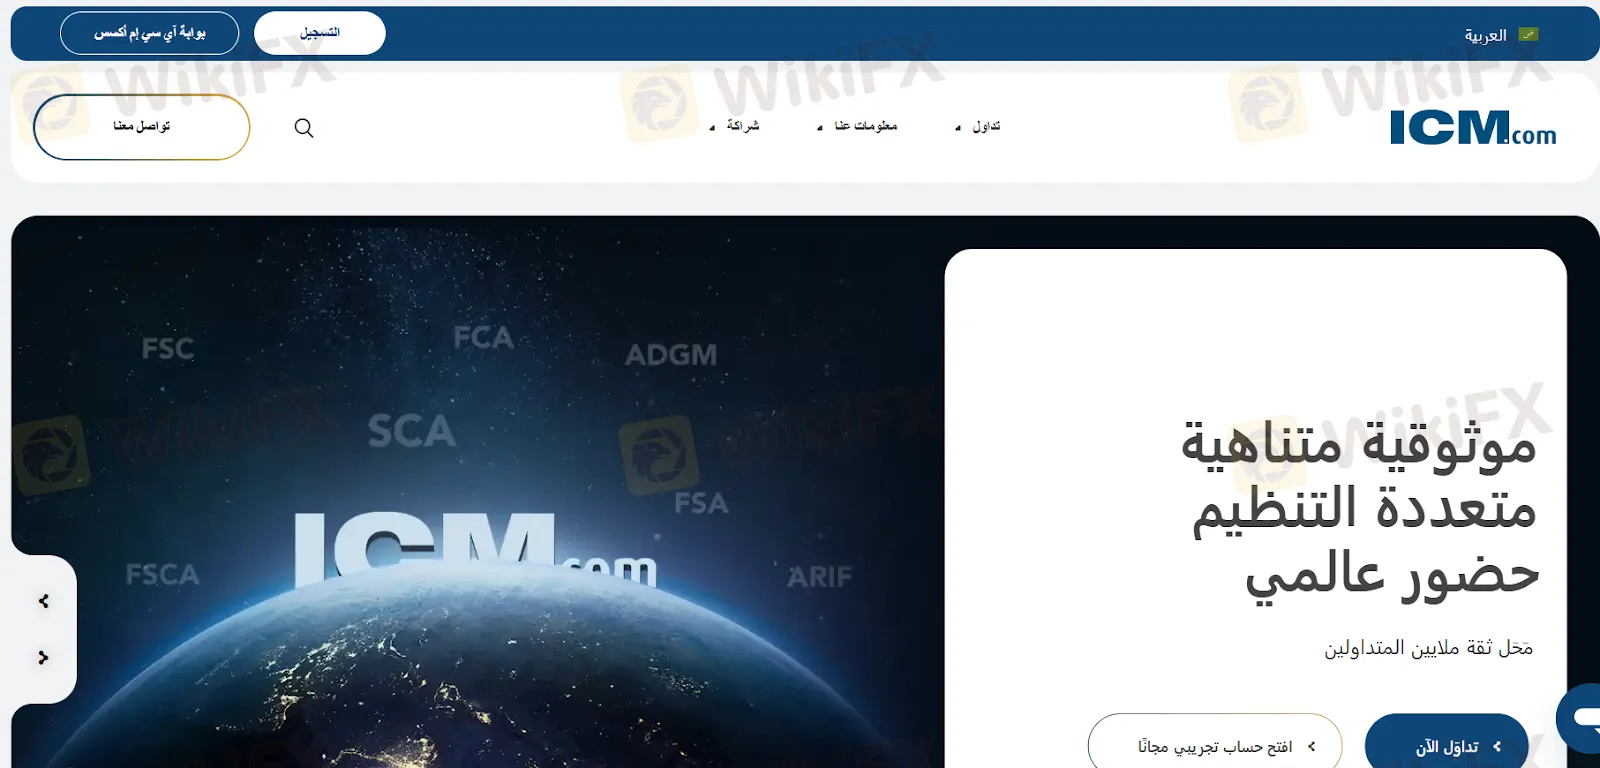
Task: Expand the معلومات عنا dropdown arrow
Action: pos(820,128)
